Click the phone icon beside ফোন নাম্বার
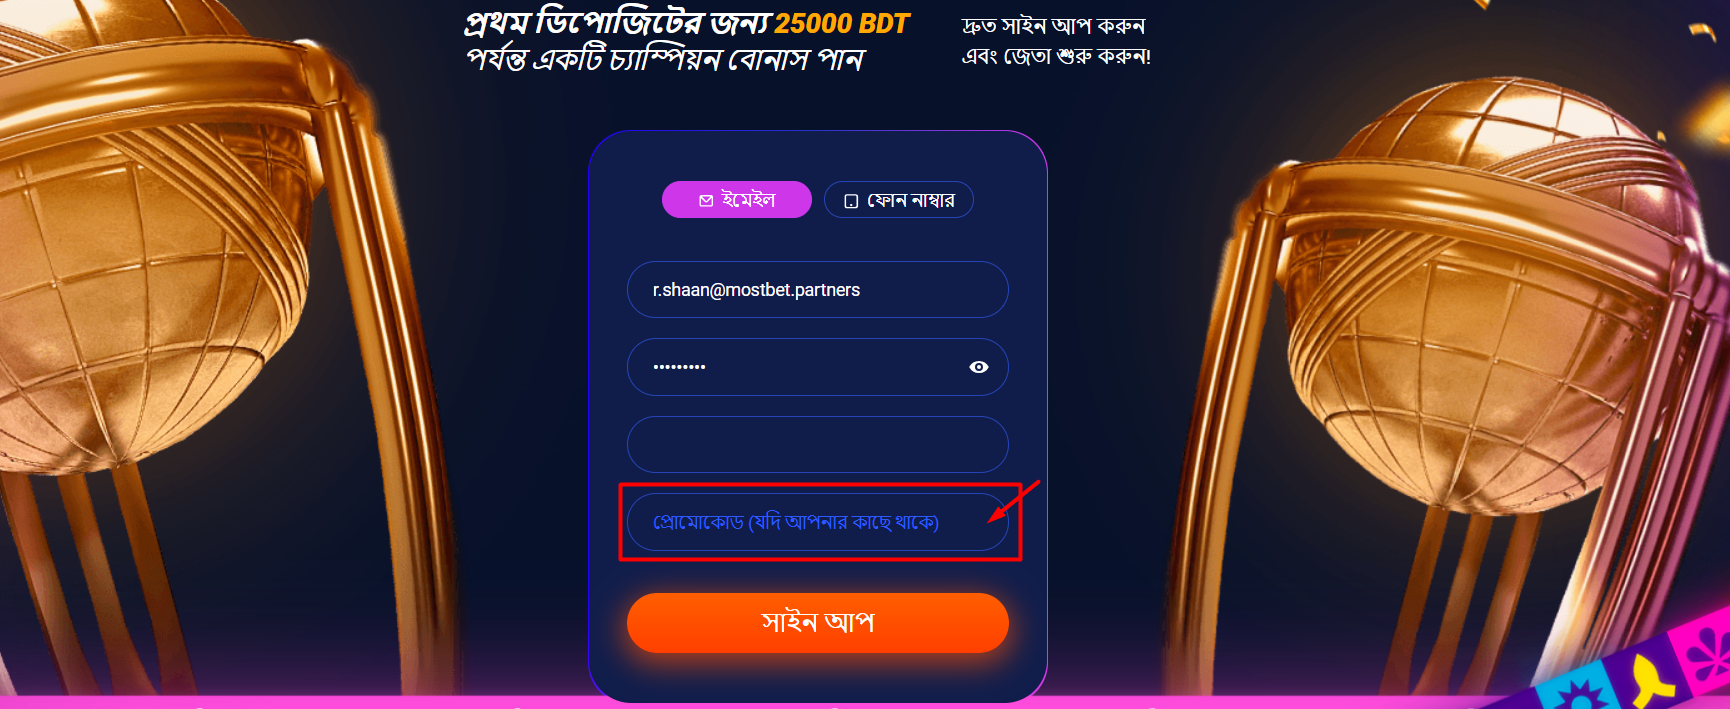This screenshot has width=1730, height=709. pyautogui.click(x=851, y=201)
